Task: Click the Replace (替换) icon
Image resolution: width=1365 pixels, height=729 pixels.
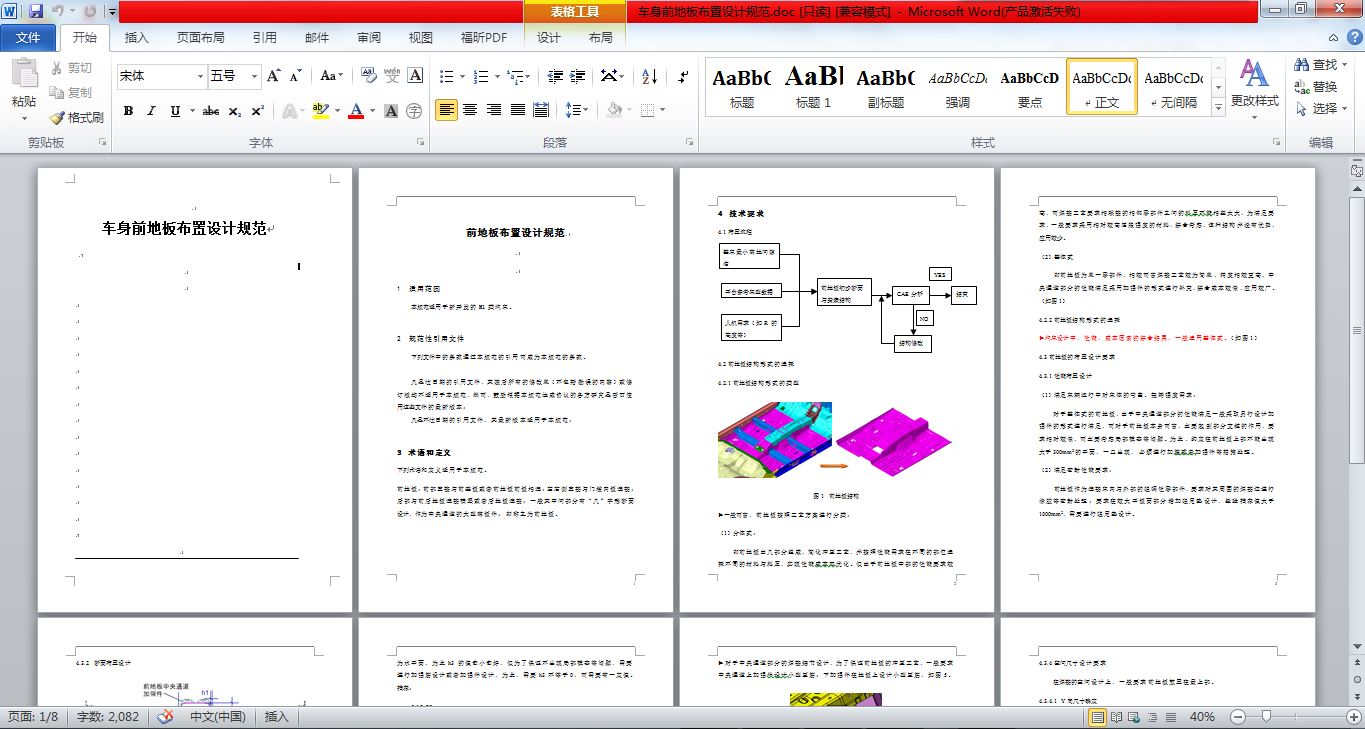Action: pos(1315,87)
